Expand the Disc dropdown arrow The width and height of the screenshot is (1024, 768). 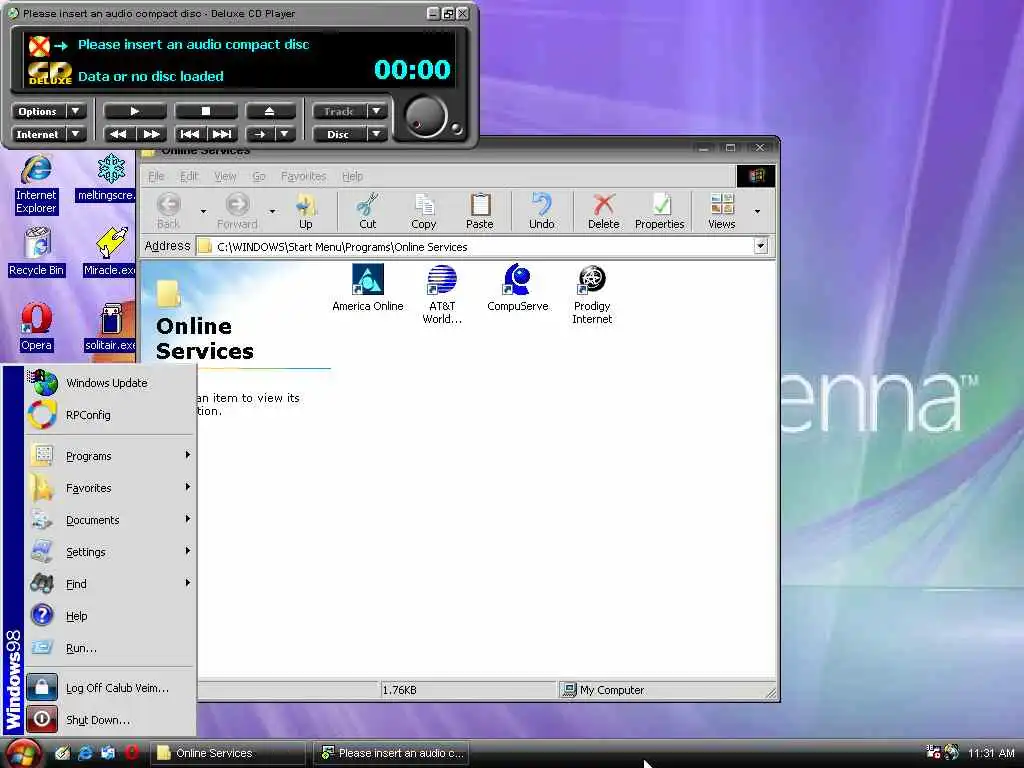[x=376, y=134]
